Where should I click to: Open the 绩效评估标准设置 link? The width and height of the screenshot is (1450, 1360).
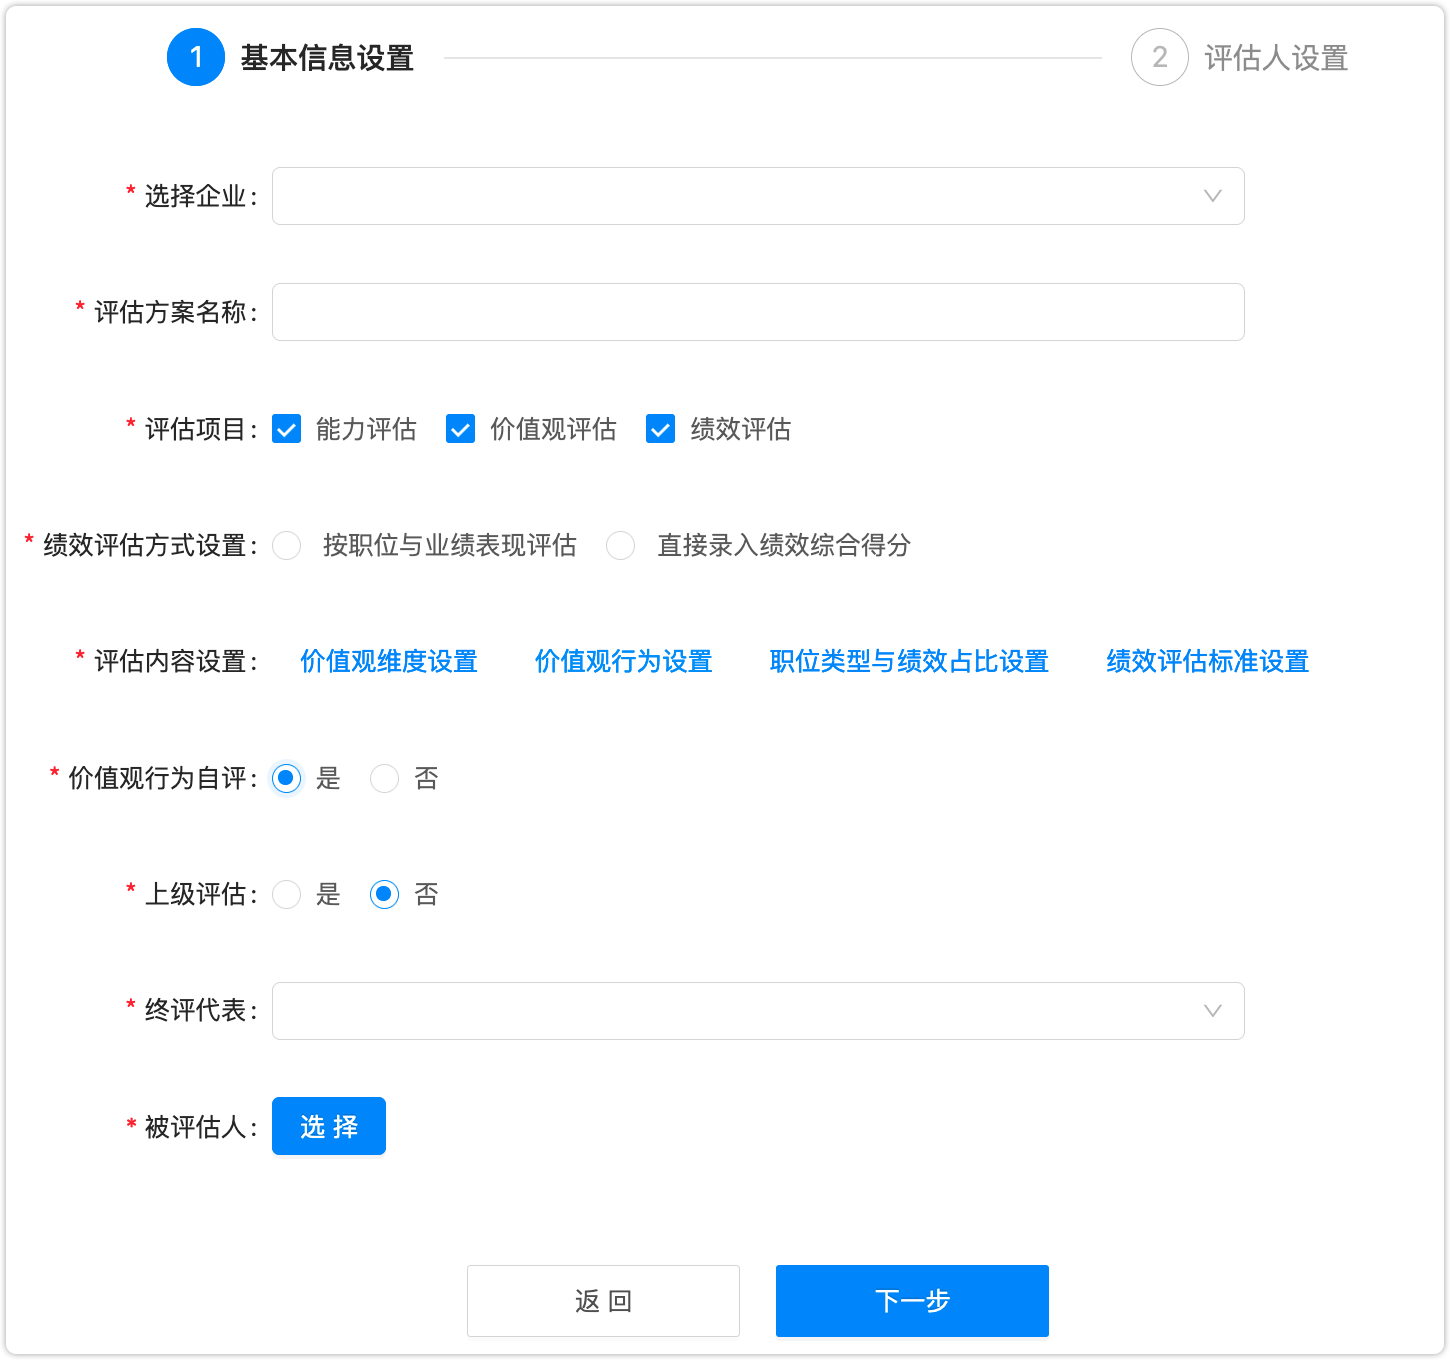[x=1208, y=661]
